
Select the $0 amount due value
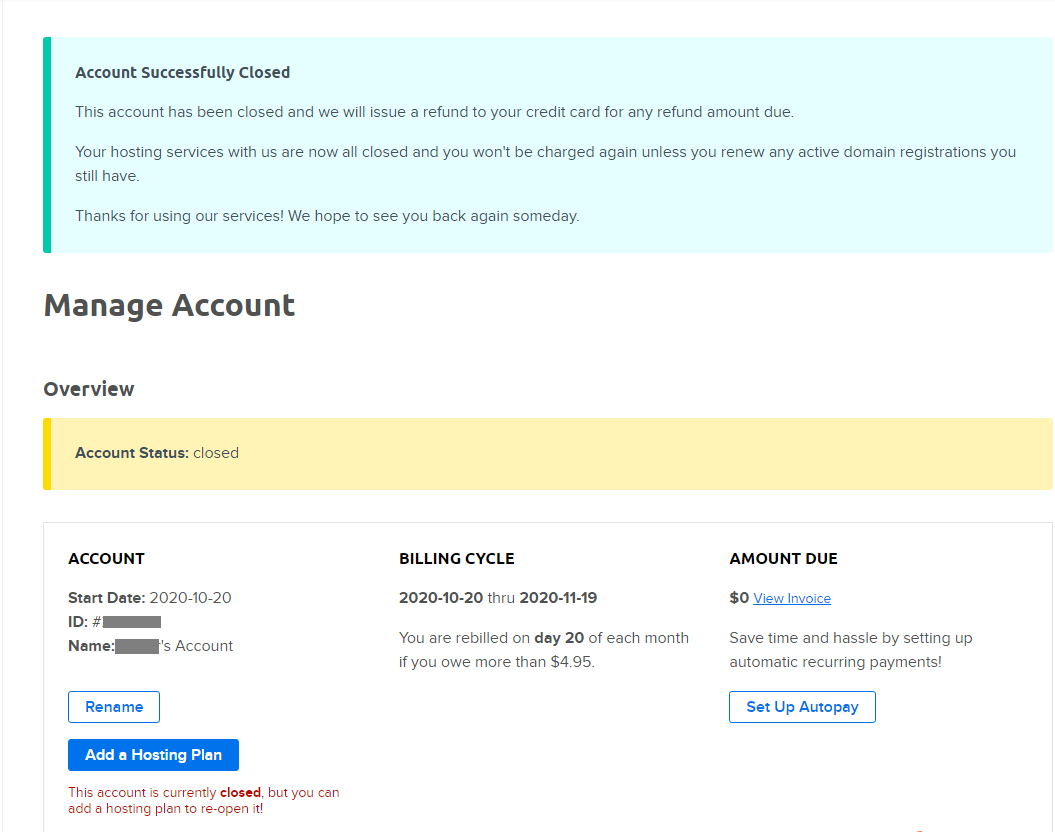739,598
